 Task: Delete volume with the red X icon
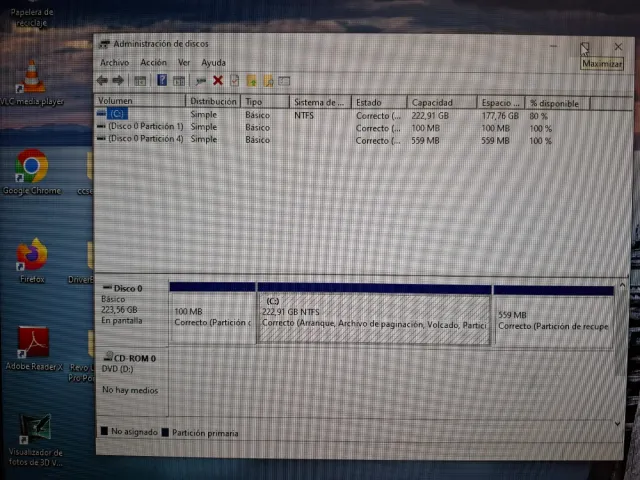pos(218,80)
